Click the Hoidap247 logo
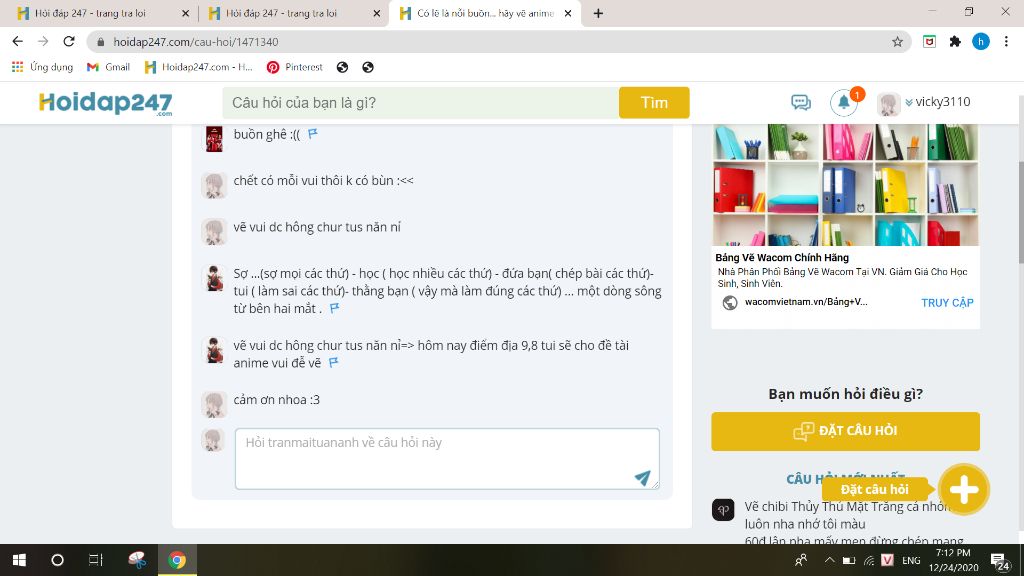 [105, 103]
